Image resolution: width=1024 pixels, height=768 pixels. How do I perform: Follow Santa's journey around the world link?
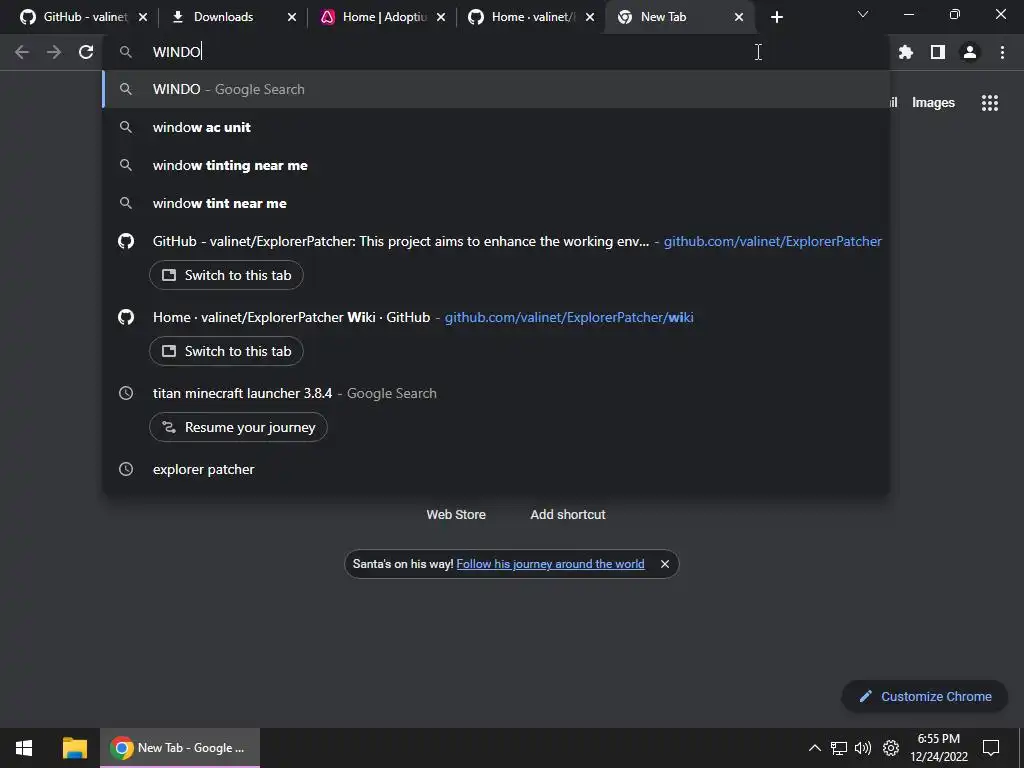click(x=551, y=564)
